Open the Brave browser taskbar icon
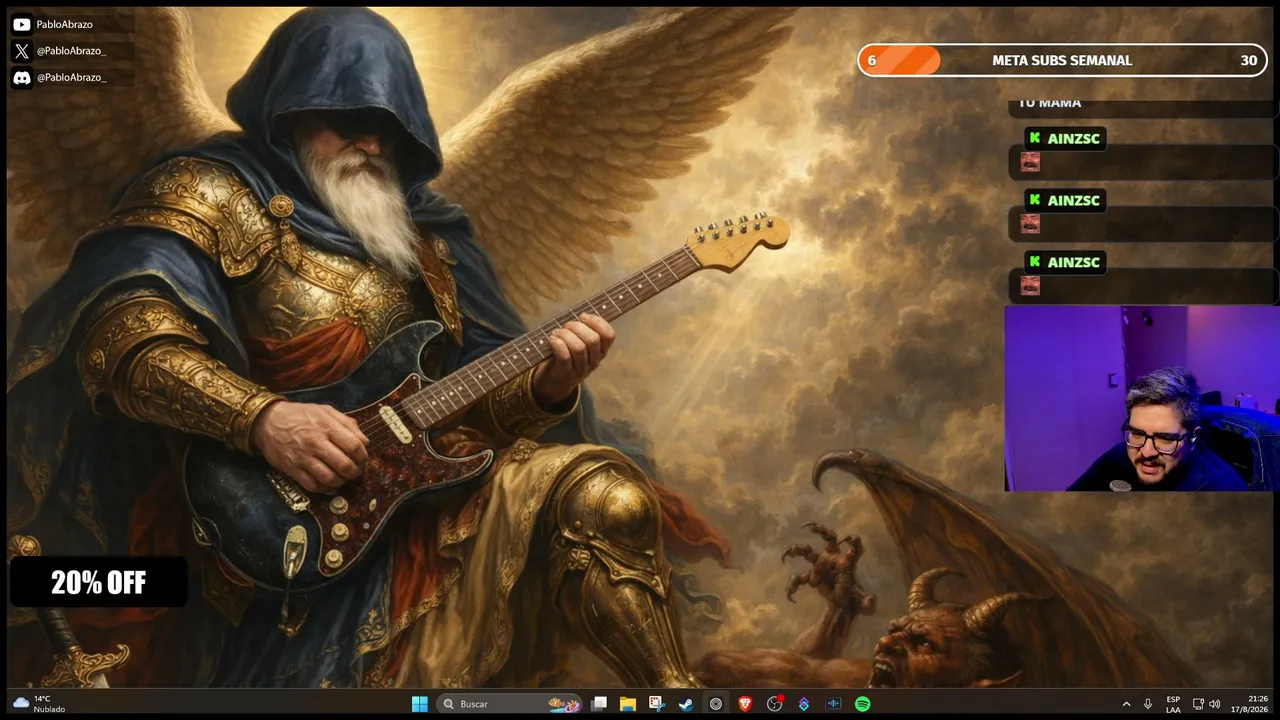This screenshot has width=1280, height=720. tap(745, 704)
